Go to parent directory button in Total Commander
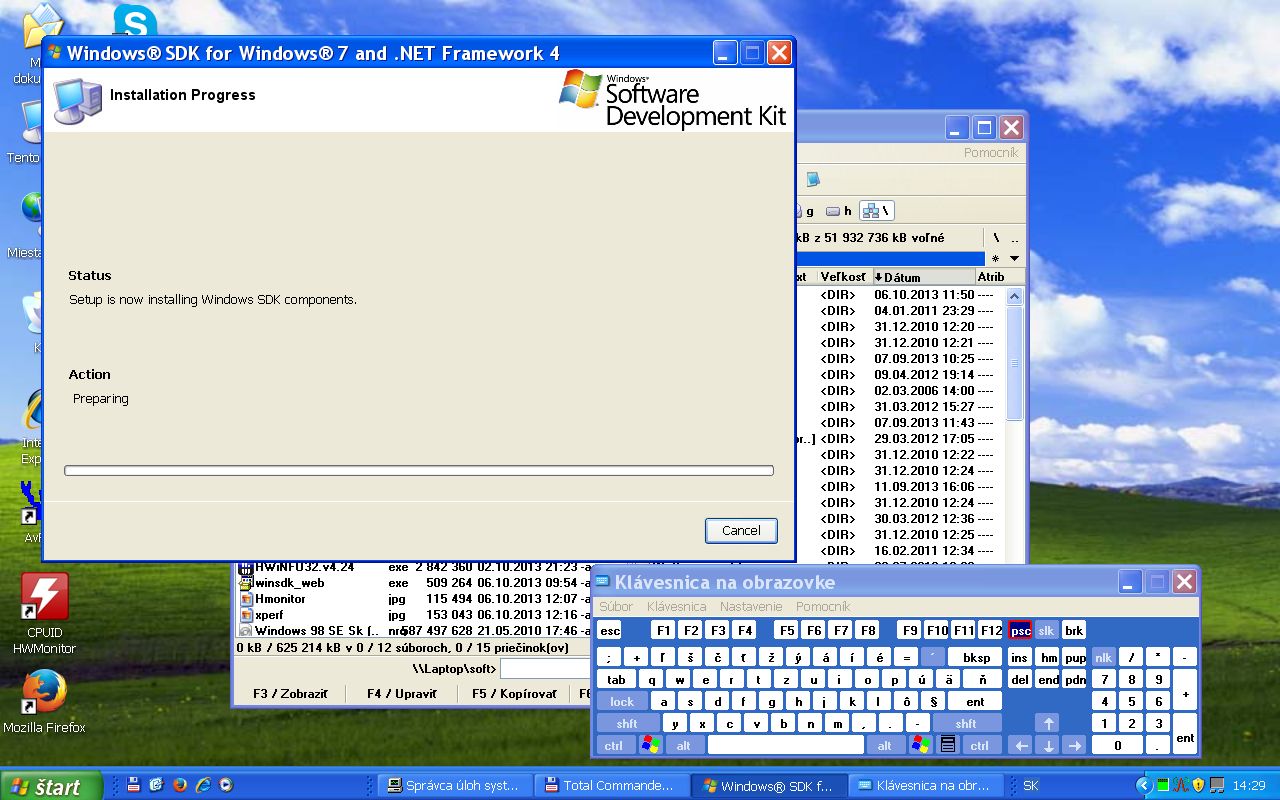1280x800 pixels. (1015, 238)
